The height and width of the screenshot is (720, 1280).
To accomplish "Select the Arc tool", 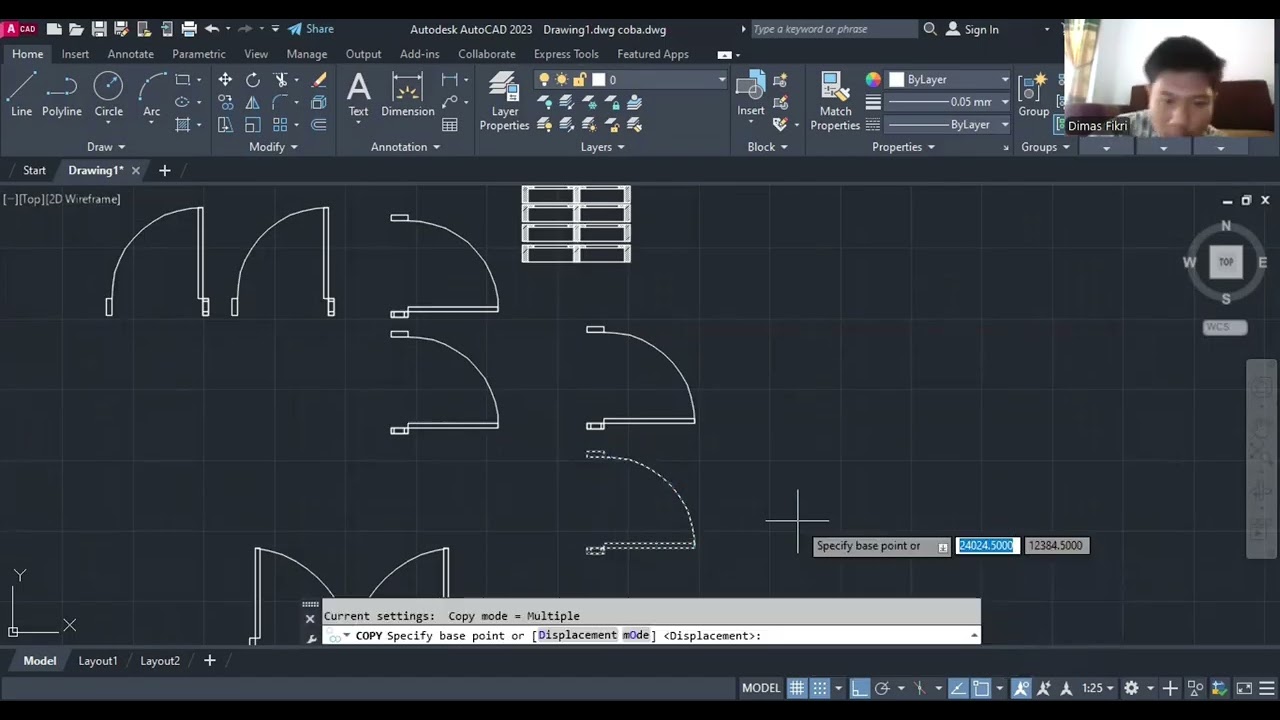I will 152,95.
